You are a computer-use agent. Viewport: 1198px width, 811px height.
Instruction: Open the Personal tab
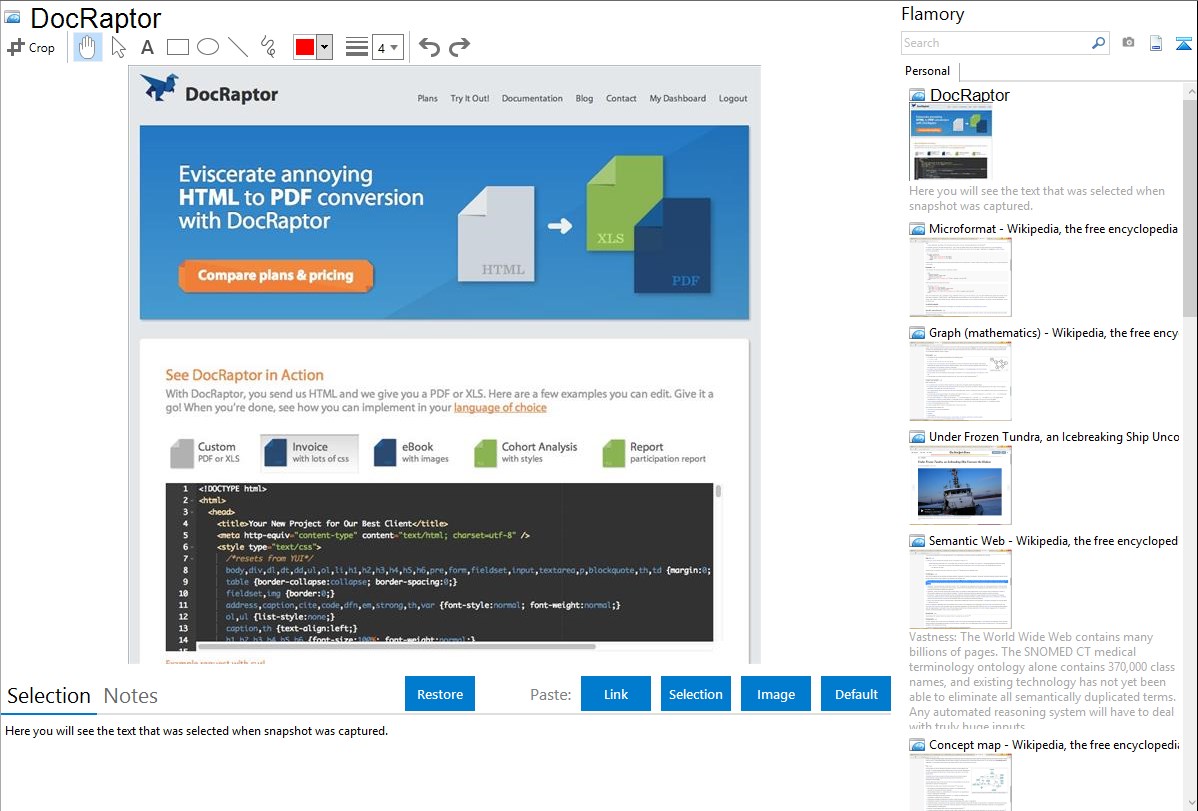928,71
